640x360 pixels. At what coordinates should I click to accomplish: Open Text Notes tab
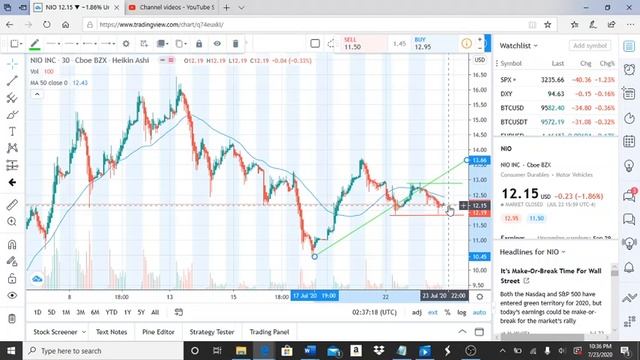coord(111,332)
